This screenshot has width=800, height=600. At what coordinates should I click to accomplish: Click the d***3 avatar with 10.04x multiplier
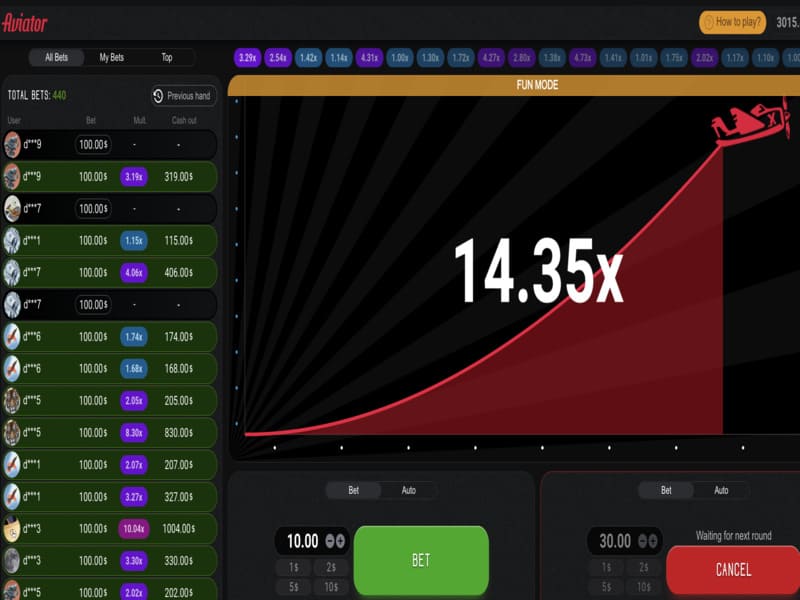(12, 528)
